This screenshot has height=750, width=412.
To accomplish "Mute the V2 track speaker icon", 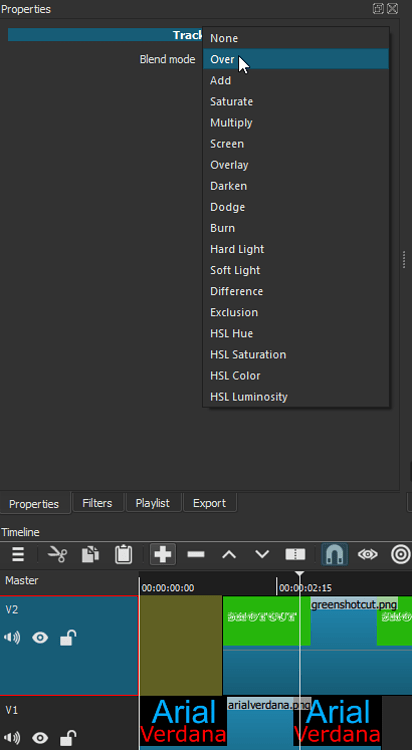I will pyautogui.click(x=12, y=638).
